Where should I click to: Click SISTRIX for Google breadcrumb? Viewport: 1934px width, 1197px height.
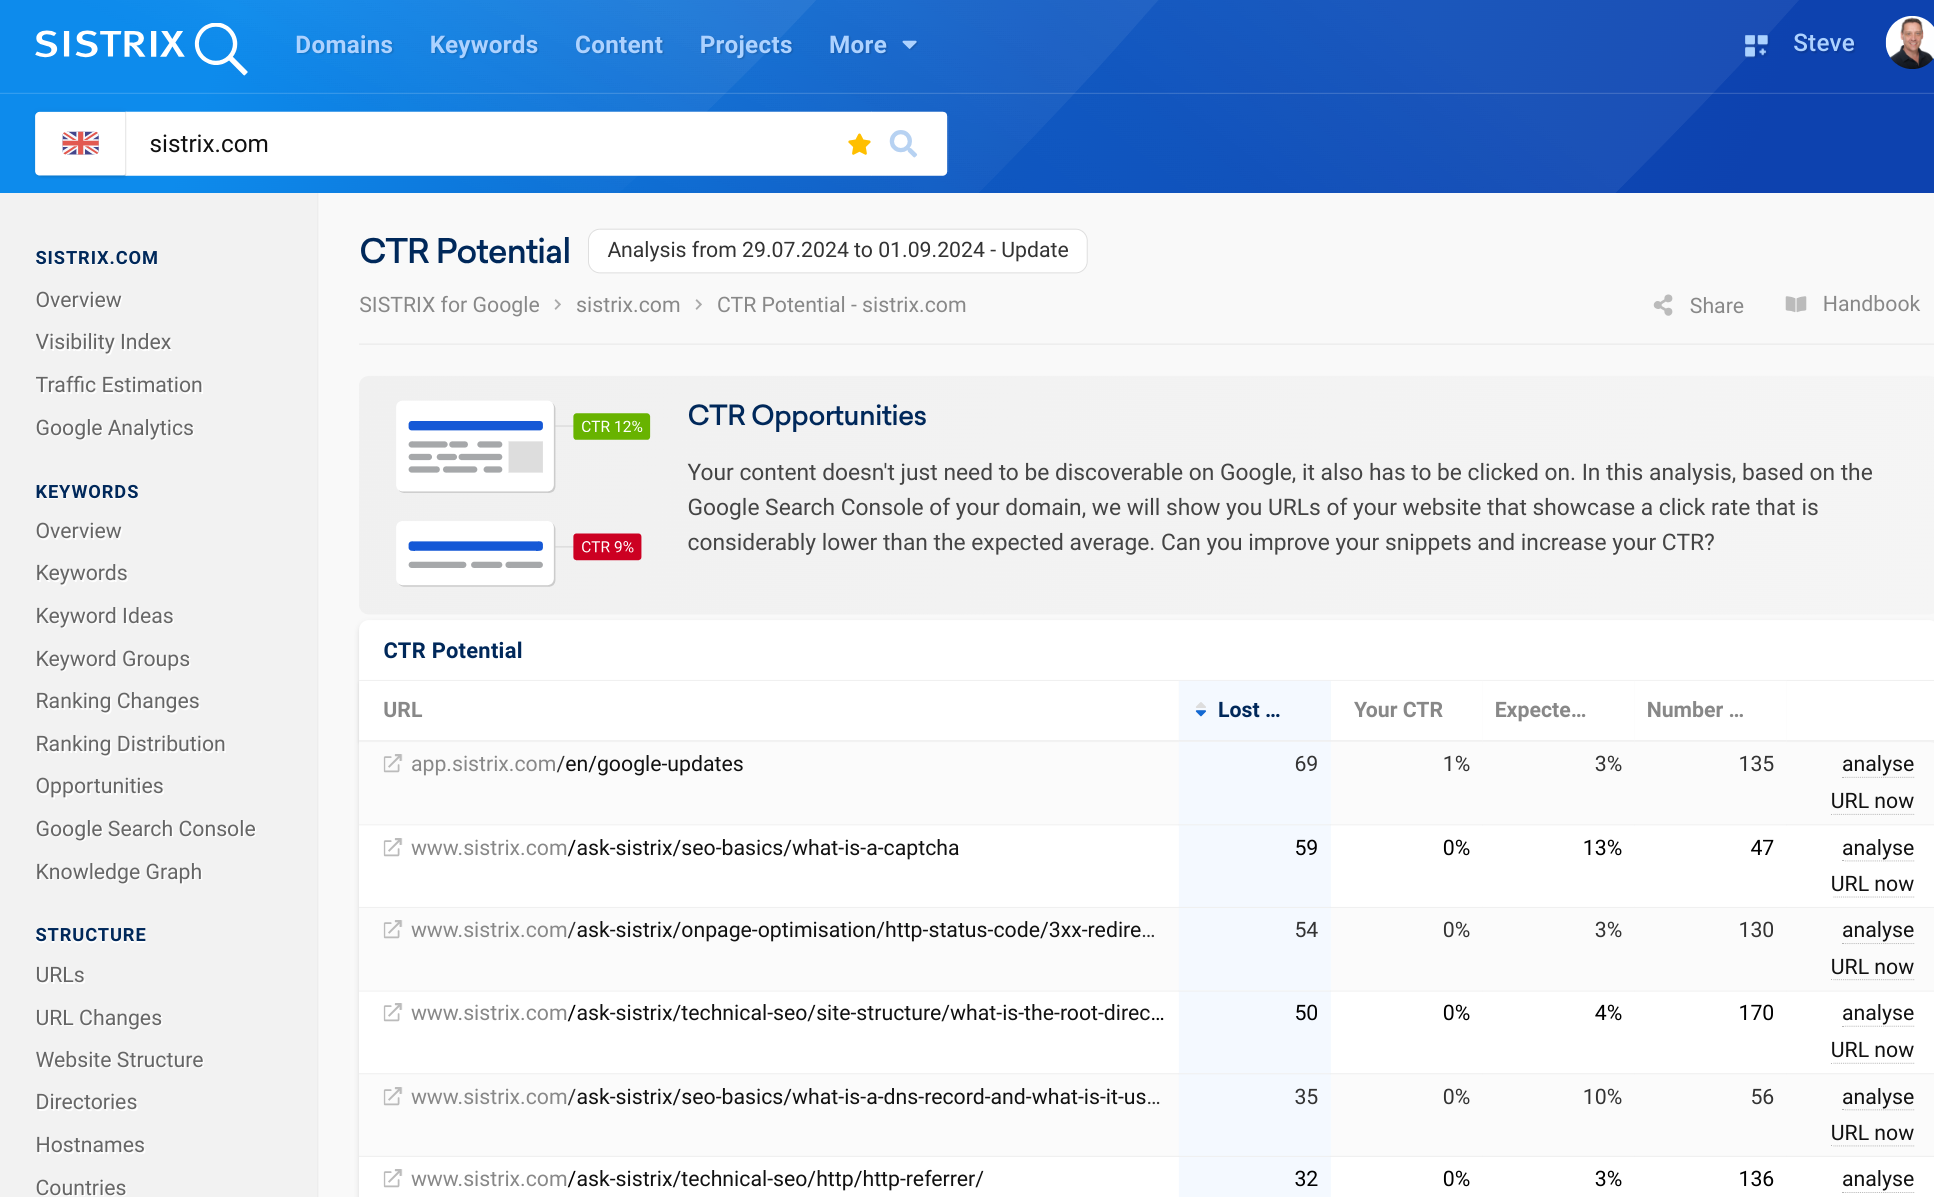click(x=449, y=305)
